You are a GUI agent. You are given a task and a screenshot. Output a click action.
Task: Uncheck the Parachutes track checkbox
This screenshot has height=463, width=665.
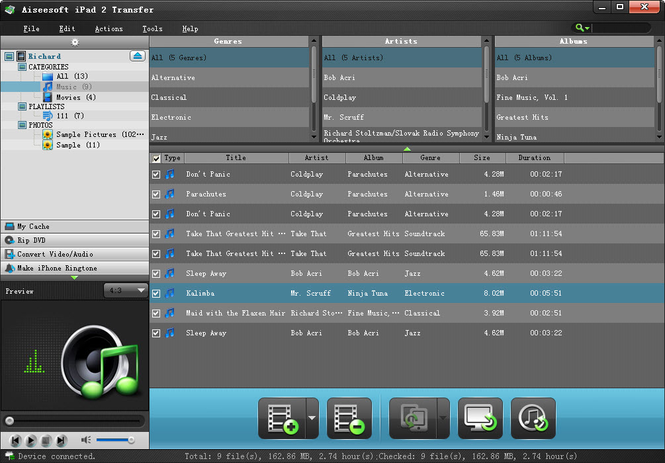[x=156, y=194]
